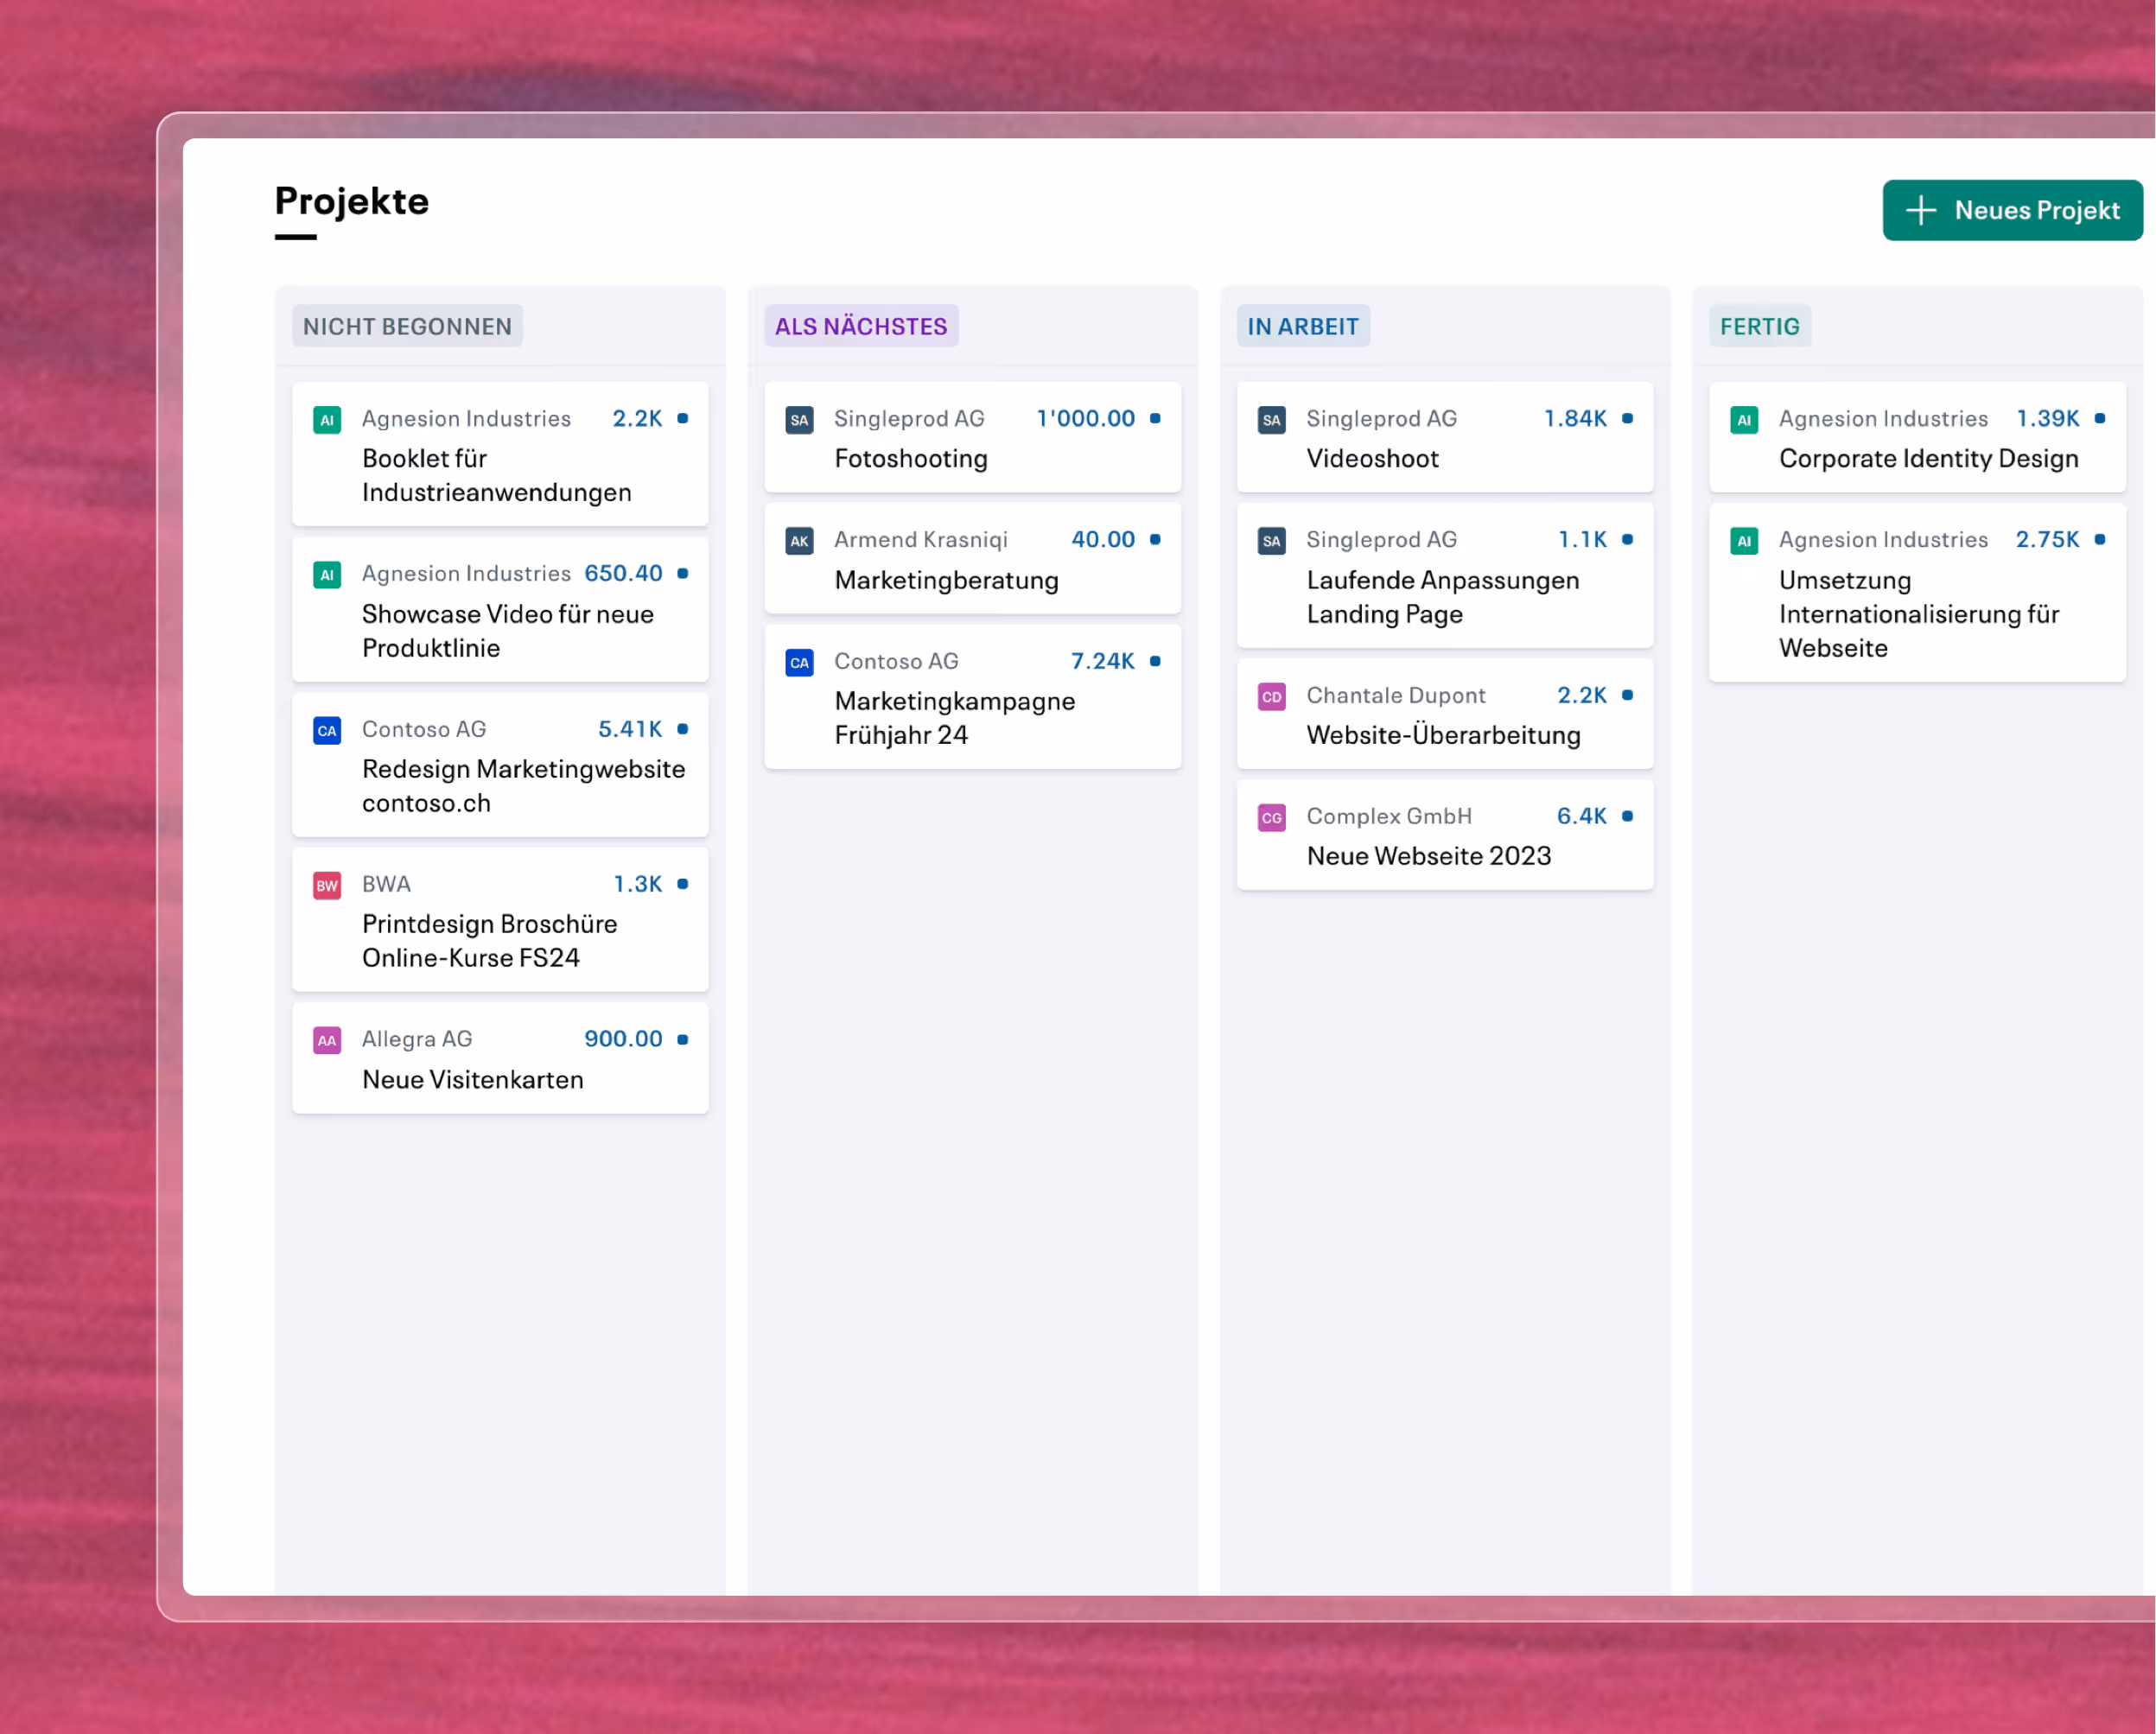The image size is (2156, 1734).
Task: Click the status dot beside 1'000.00
Action: tap(1155, 419)
